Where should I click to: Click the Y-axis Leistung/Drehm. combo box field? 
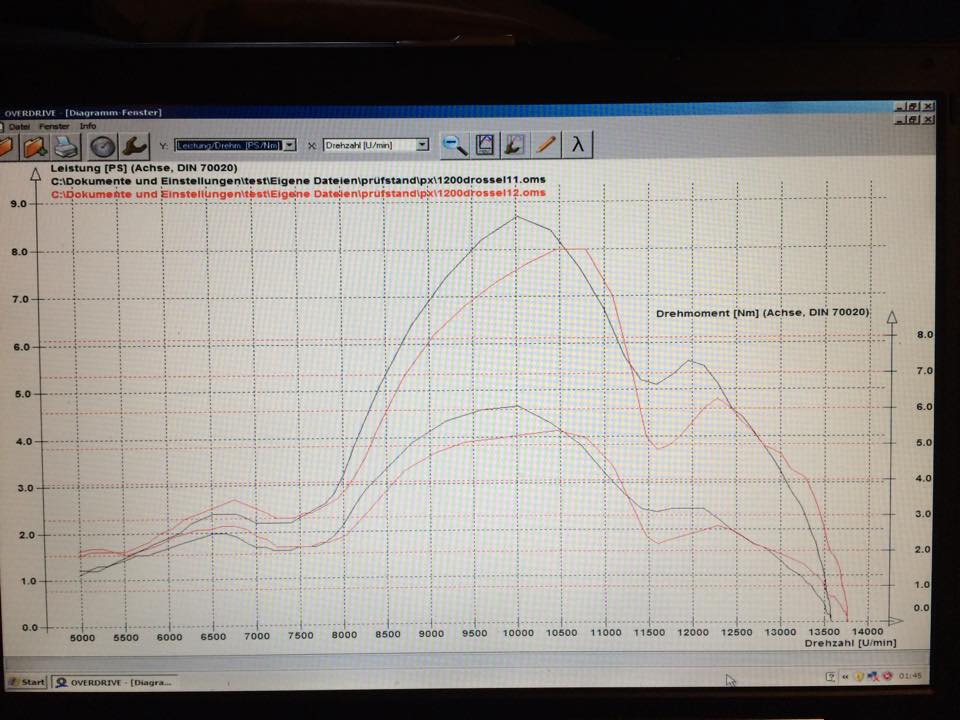(228, 145)
